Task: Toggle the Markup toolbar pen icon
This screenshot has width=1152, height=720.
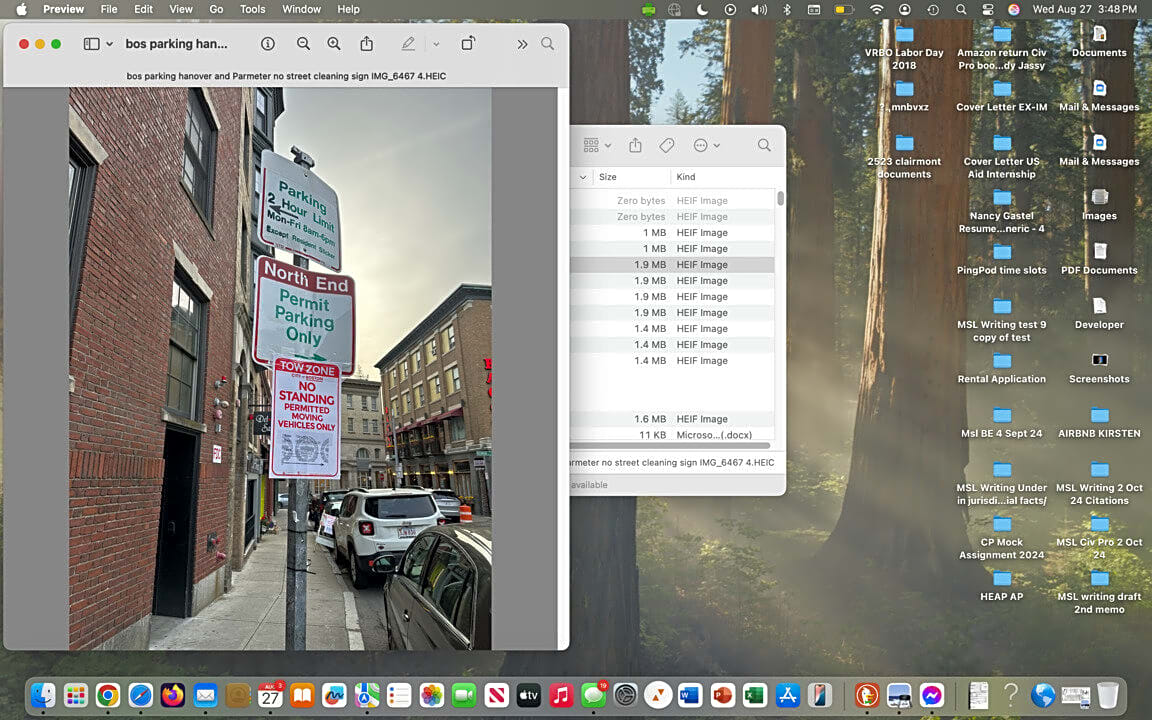Action: point(408,44)
